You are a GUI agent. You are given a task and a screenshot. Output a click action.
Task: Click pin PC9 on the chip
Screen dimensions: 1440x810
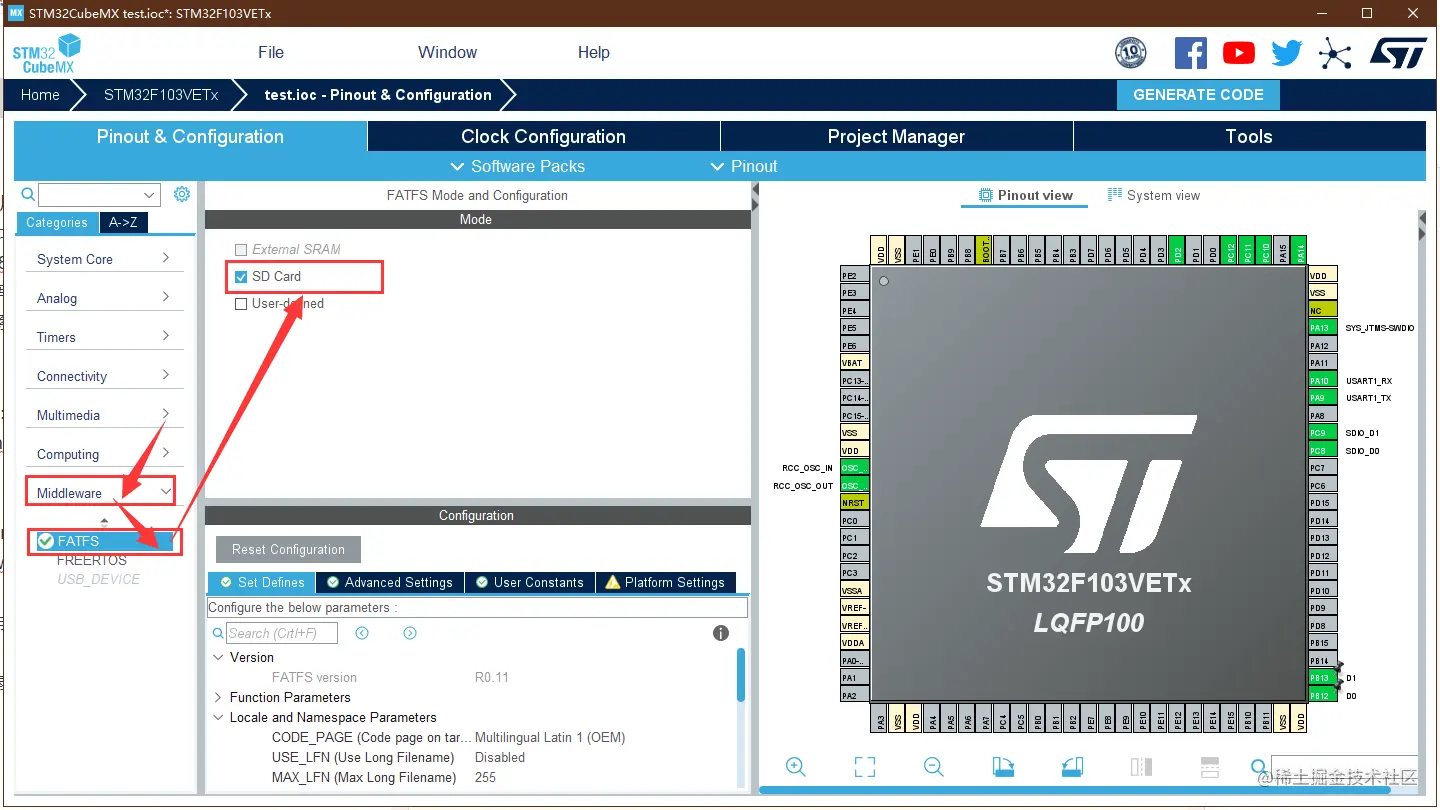coord(1323,433)
